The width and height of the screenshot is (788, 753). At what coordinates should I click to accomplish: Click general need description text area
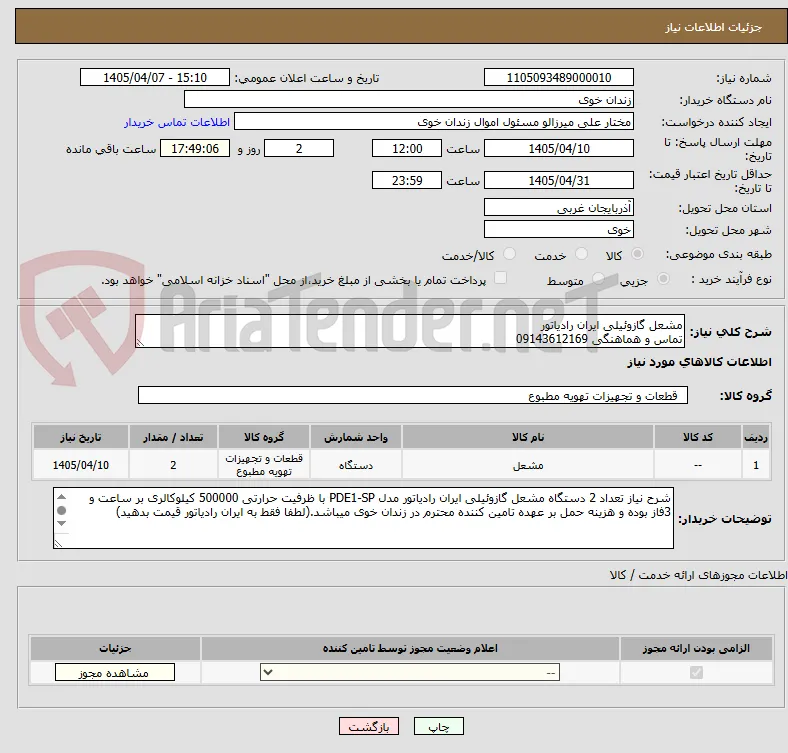[410, 331]
